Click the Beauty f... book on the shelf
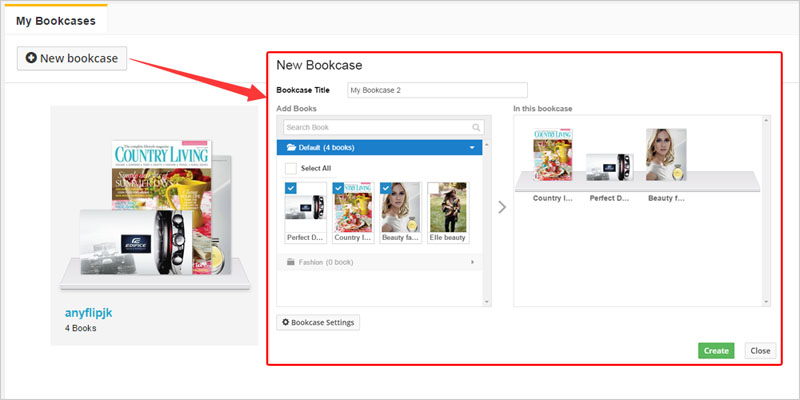Screen dimensions: 800x400 coord(665,156)
